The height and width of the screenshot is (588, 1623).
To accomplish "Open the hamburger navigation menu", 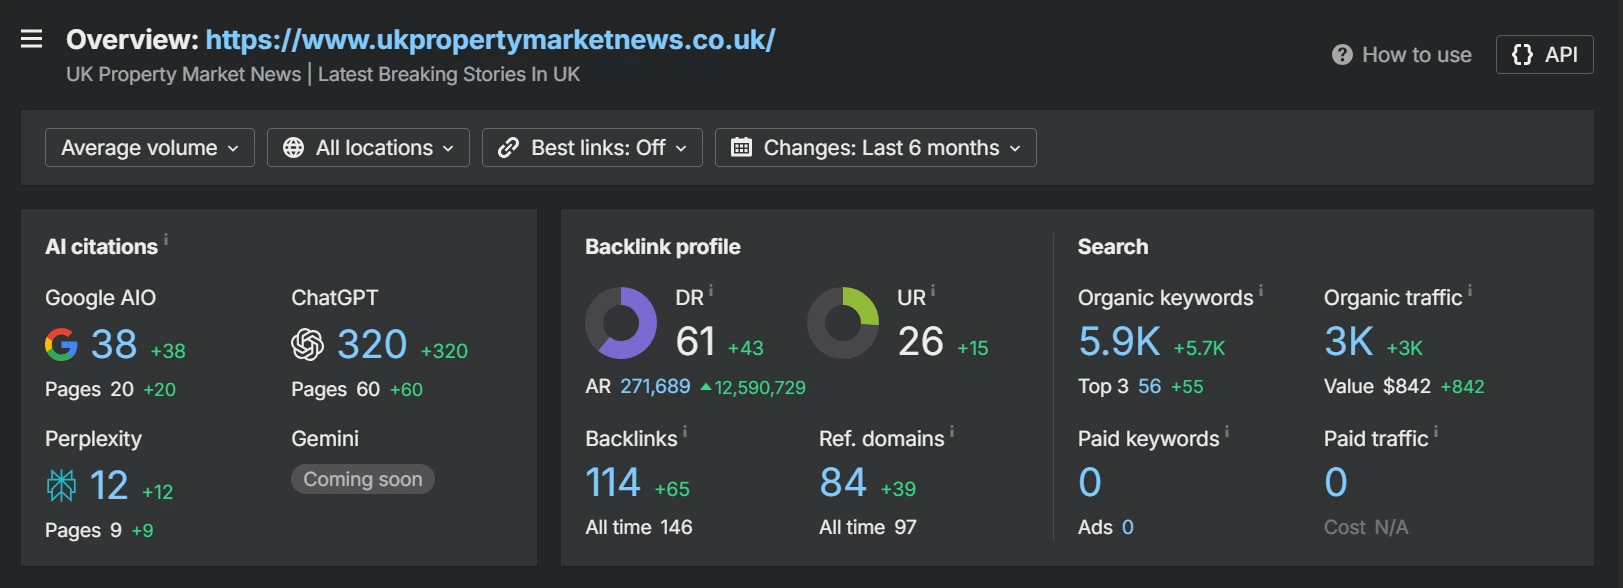I will [x=32, y=39].
